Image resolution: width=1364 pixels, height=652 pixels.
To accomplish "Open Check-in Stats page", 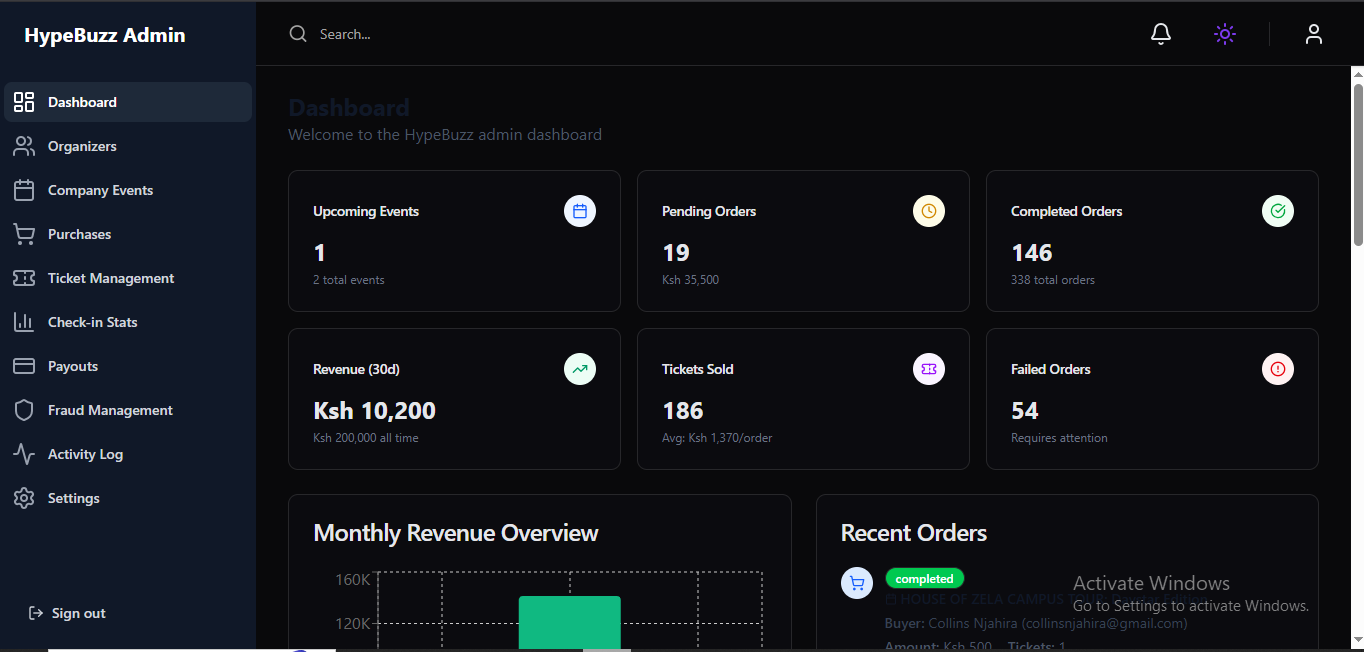I will [92, 322].
